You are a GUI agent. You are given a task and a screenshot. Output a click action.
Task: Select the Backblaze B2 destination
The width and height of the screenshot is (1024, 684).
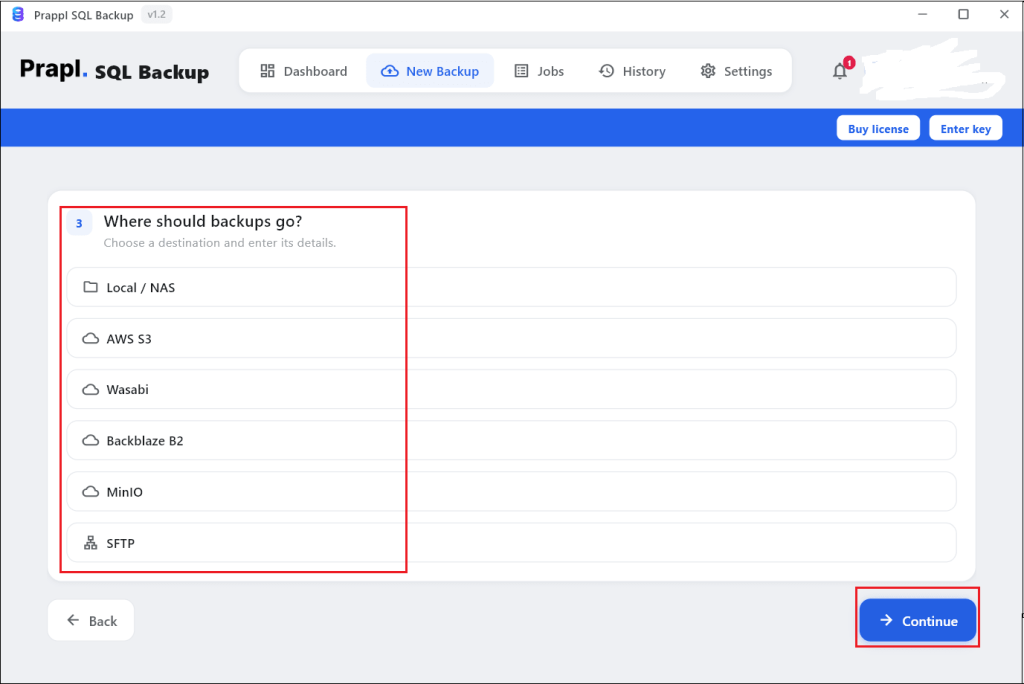(511, 440)
